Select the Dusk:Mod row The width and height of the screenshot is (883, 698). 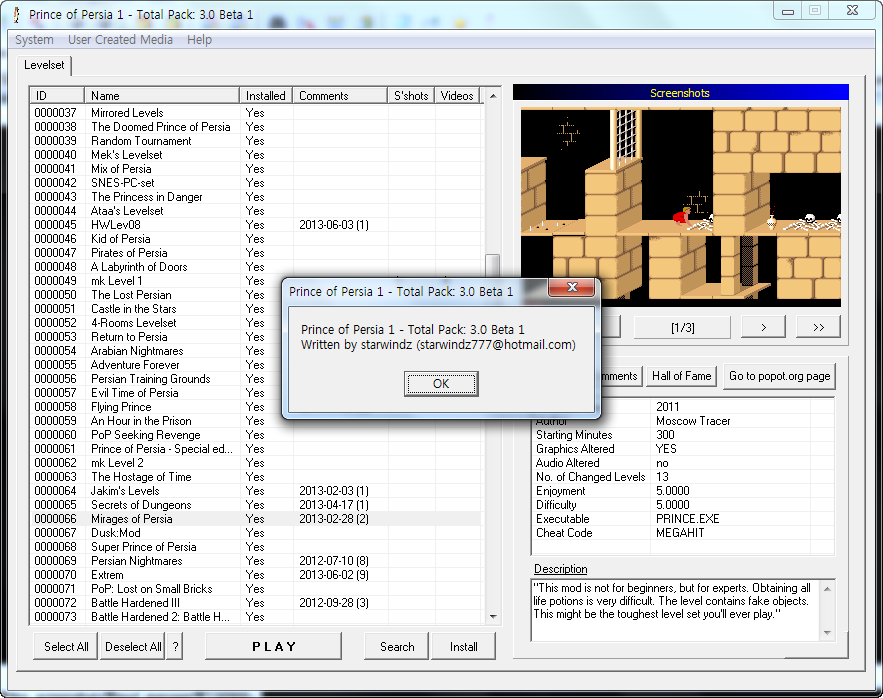click(256, 533)
